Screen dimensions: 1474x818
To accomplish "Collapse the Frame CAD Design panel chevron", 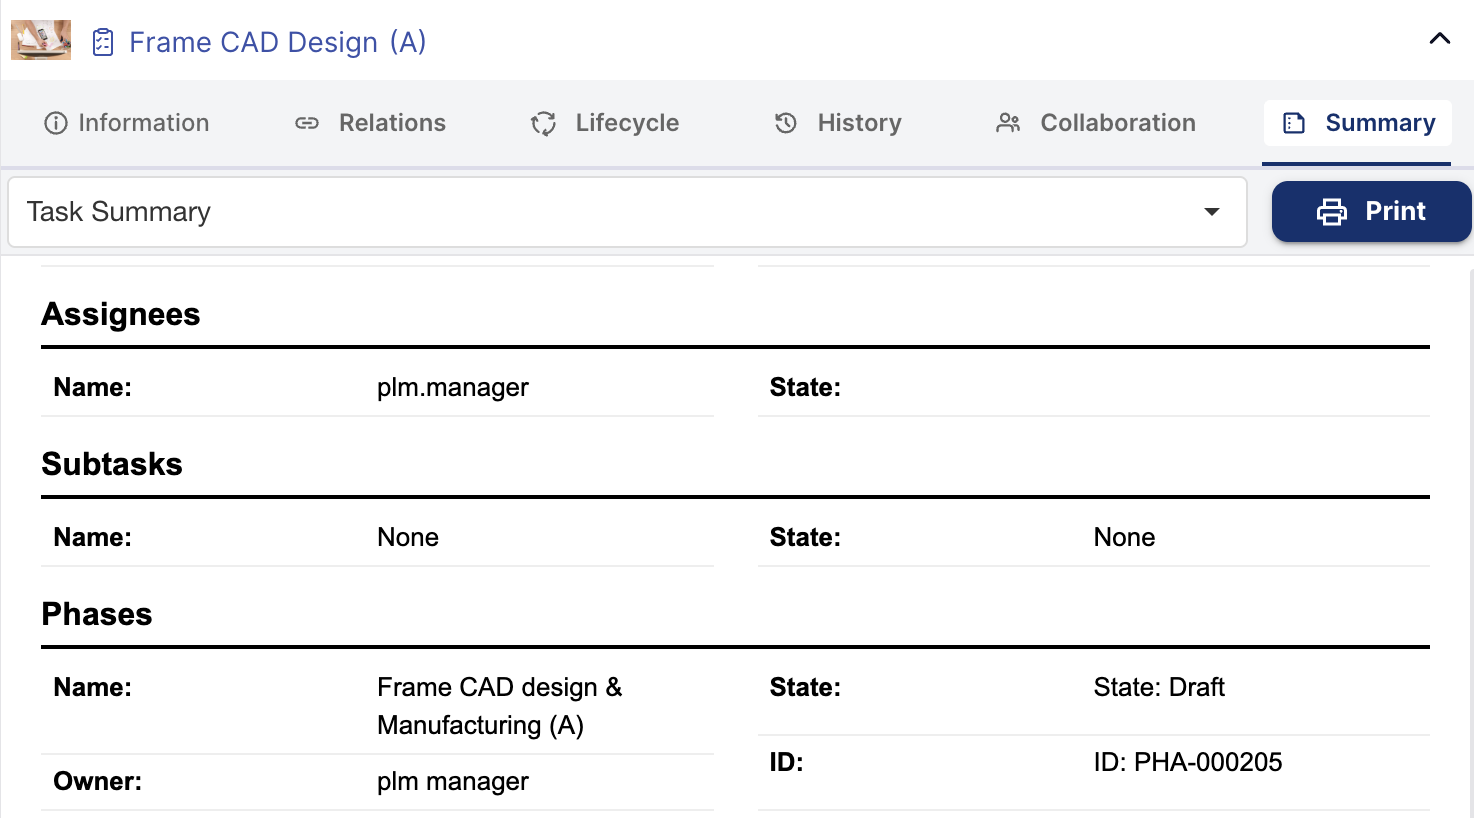I will (x=1439, y=39).
